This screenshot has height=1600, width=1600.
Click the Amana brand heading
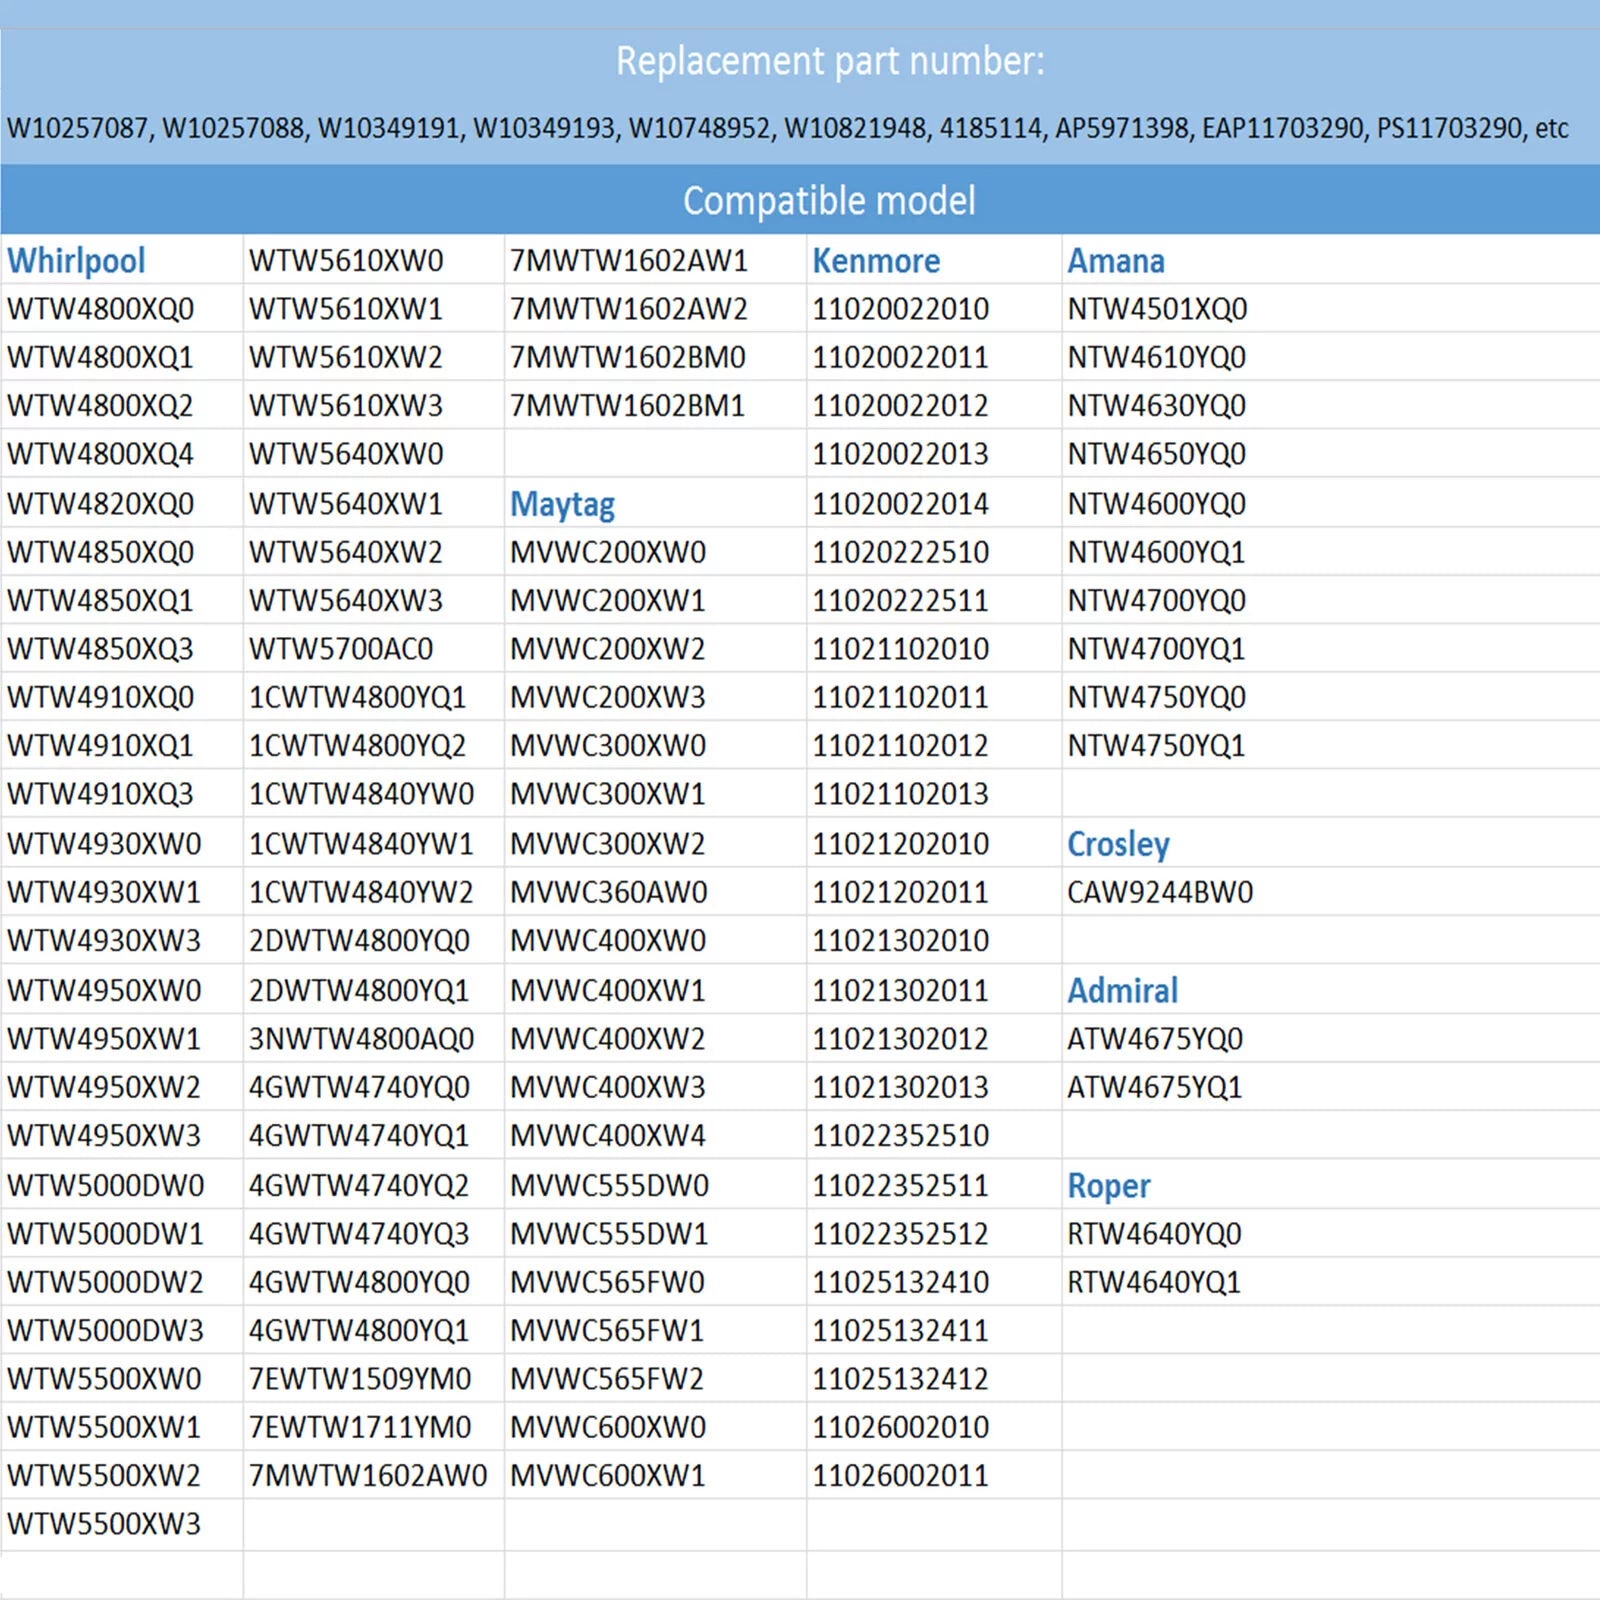tap(1116, 261)
